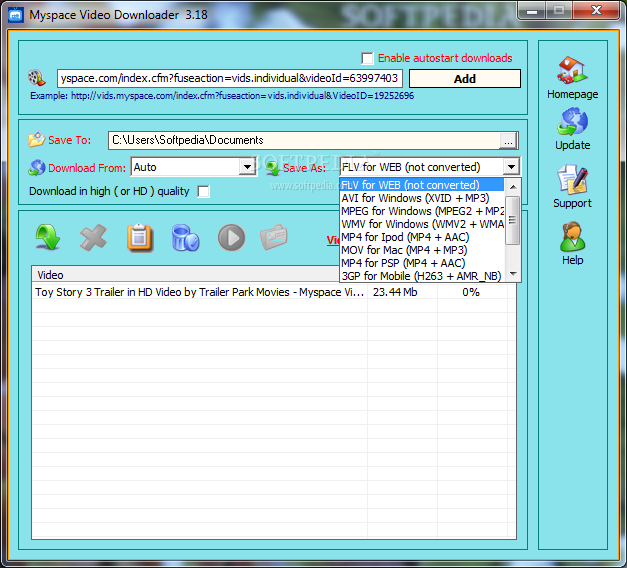
Task: Click the Save To path field
Action: pyautogui.click(x=304, y=140)
